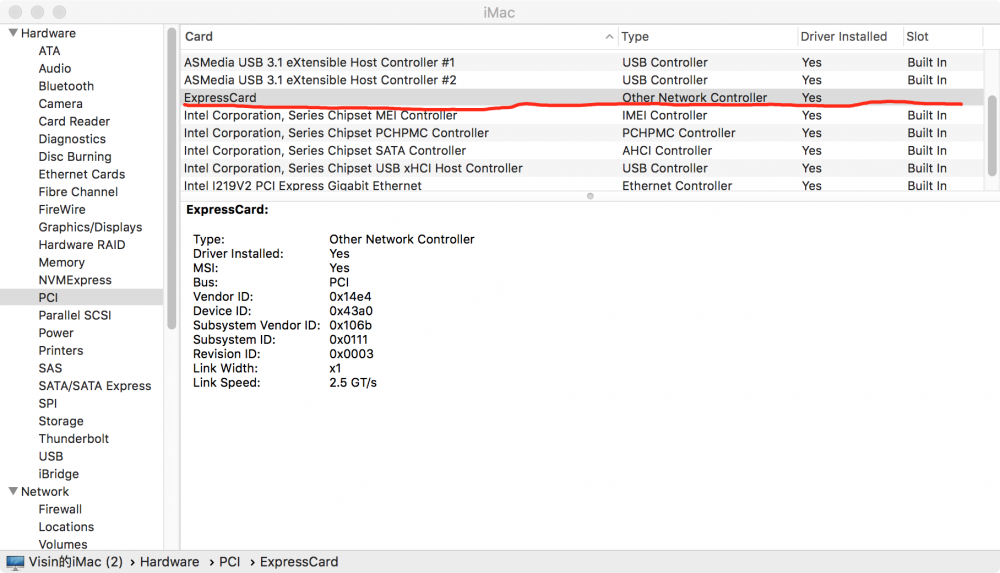Open SATA/SATA Express section
Viewport: 1000px width, 573px height.
tap(95, 386)
